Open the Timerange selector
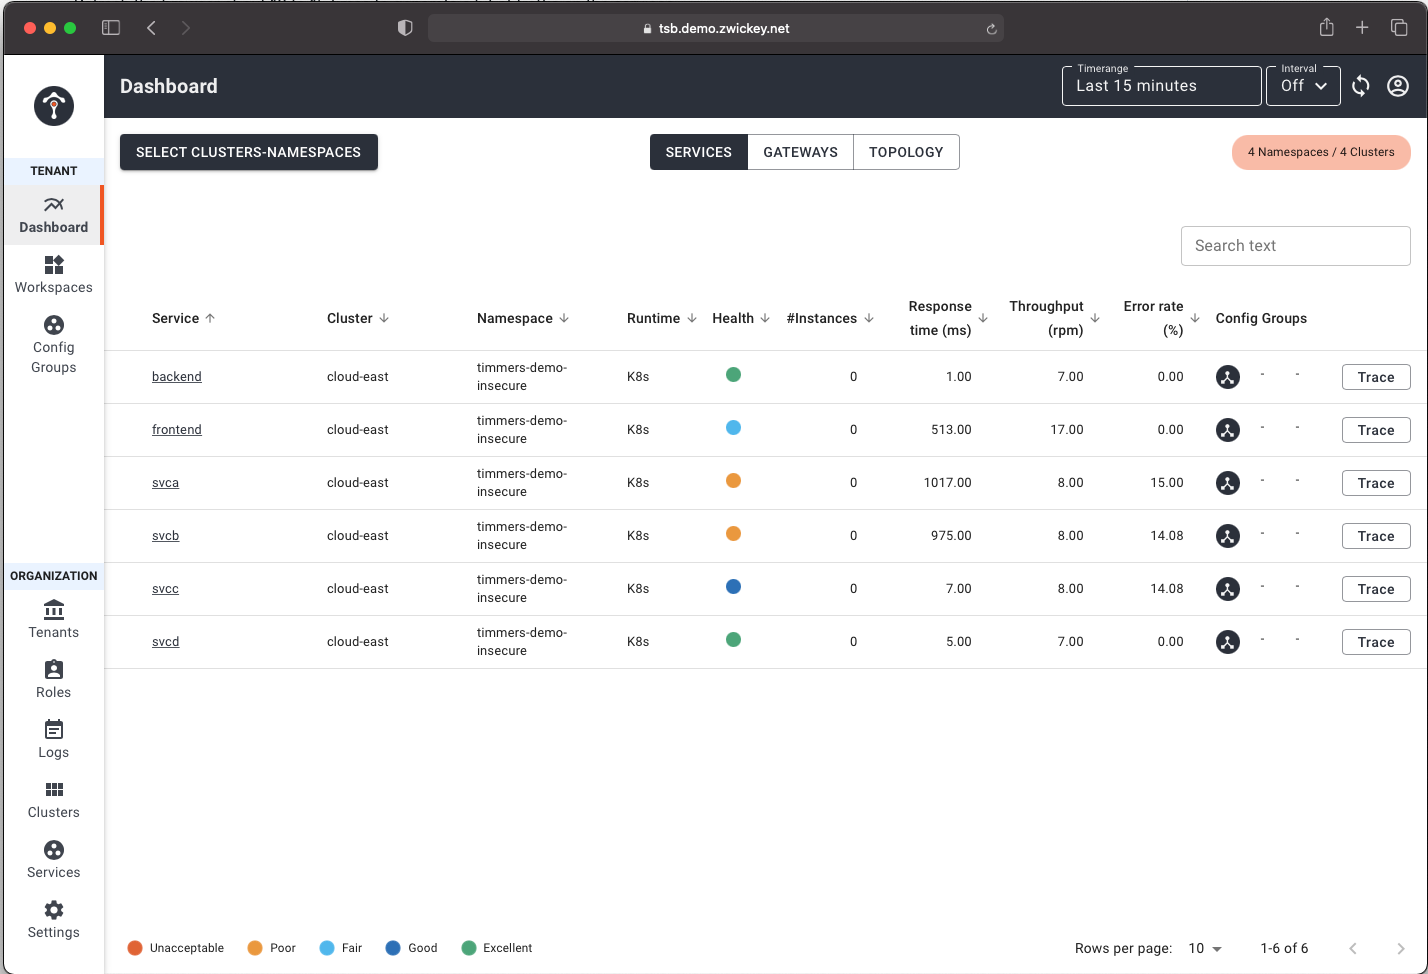This screenshot has height=974, width=1428. [x=1161, y=86]
